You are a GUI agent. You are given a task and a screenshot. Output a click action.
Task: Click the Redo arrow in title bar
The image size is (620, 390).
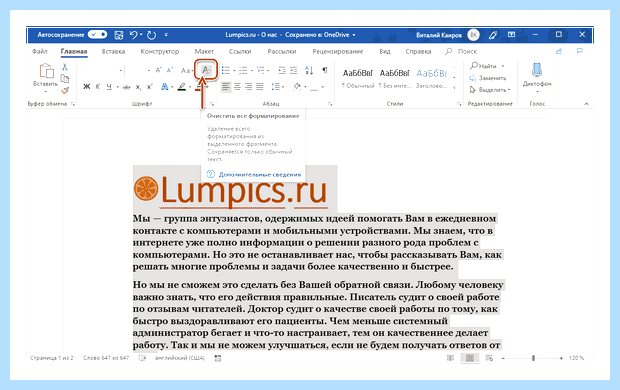pos(151,35)
